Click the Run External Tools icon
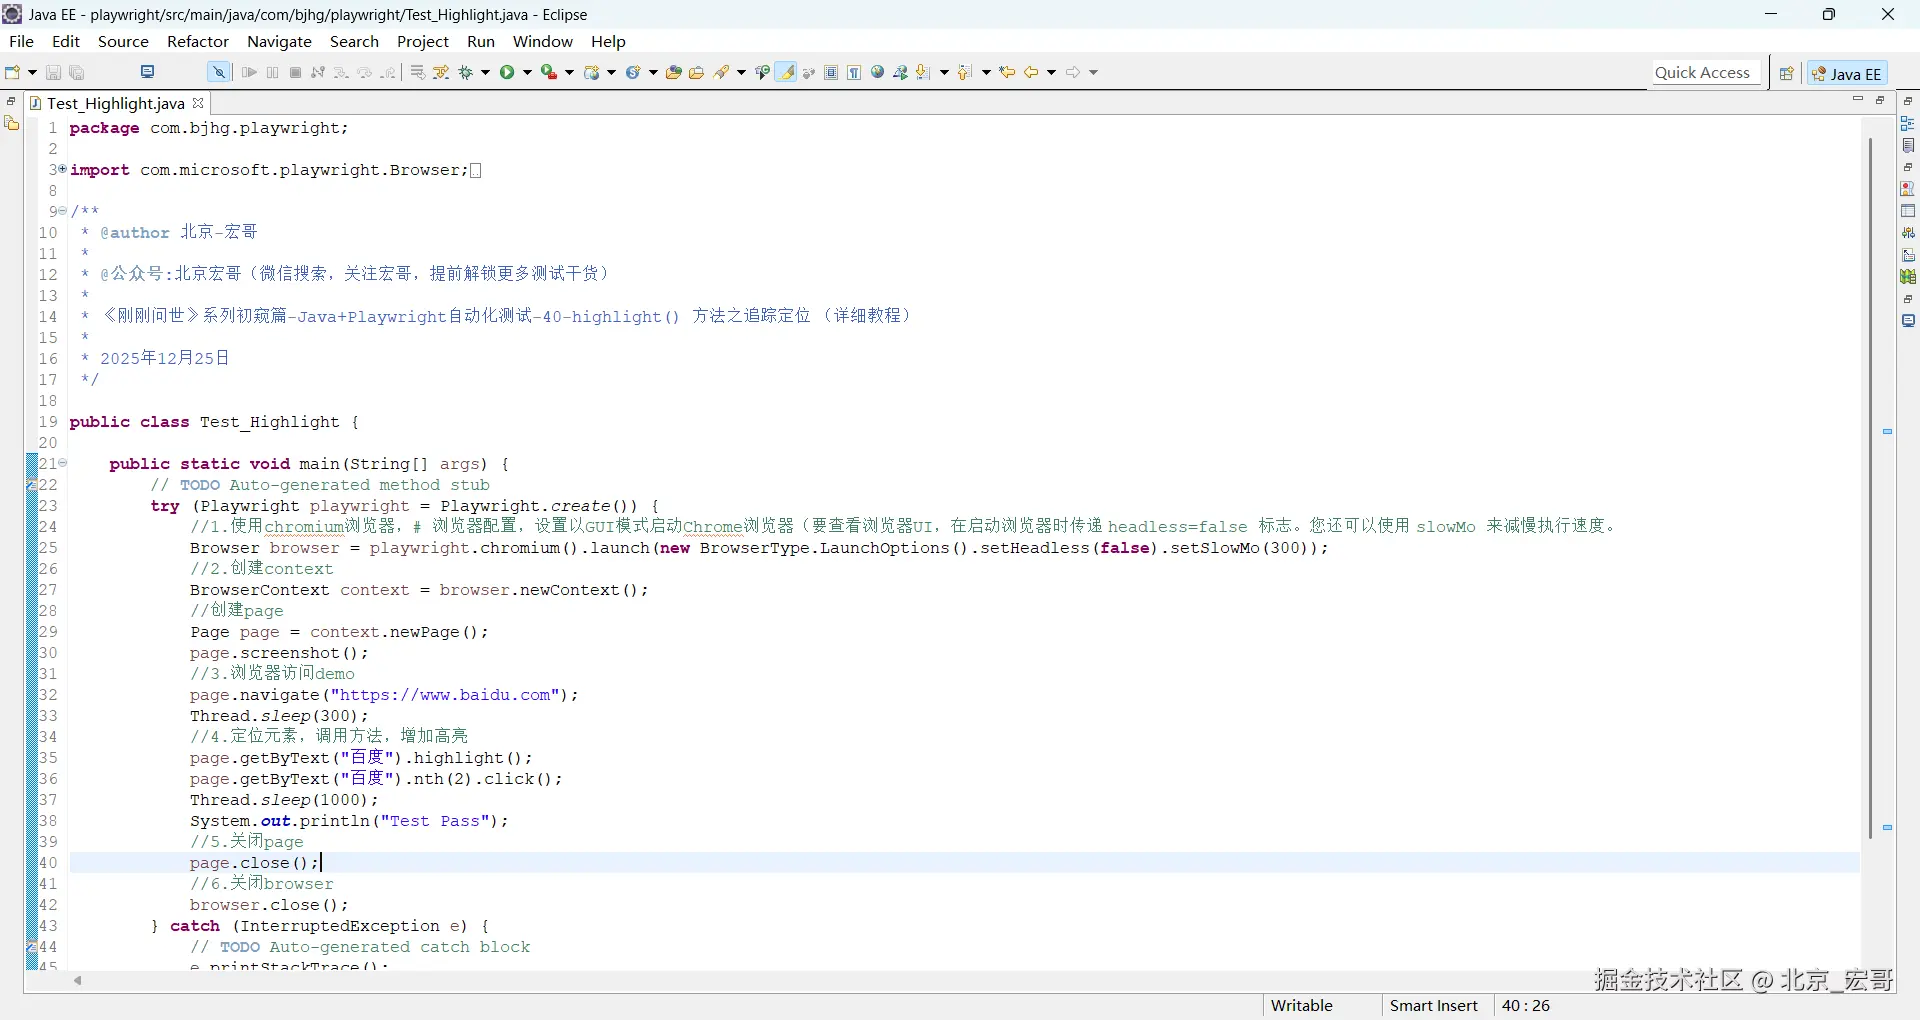This screenshot has height=1020, width=1920. coord(549,72)
